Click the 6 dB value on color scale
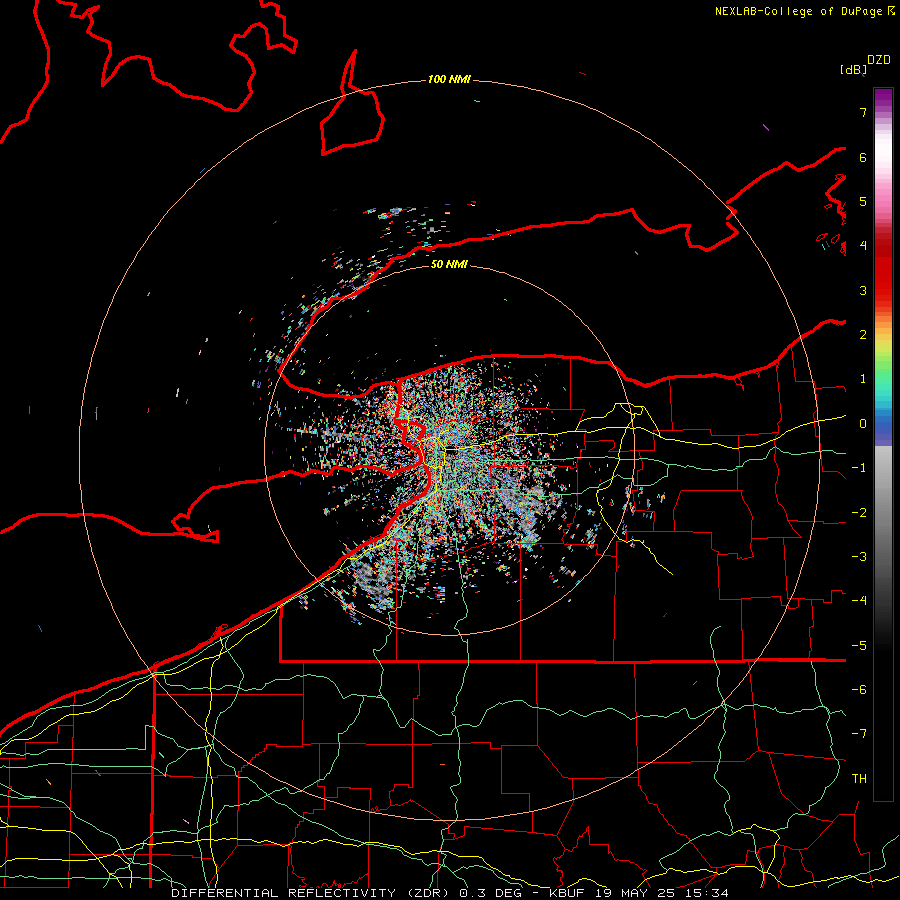 tap(863, 157)
